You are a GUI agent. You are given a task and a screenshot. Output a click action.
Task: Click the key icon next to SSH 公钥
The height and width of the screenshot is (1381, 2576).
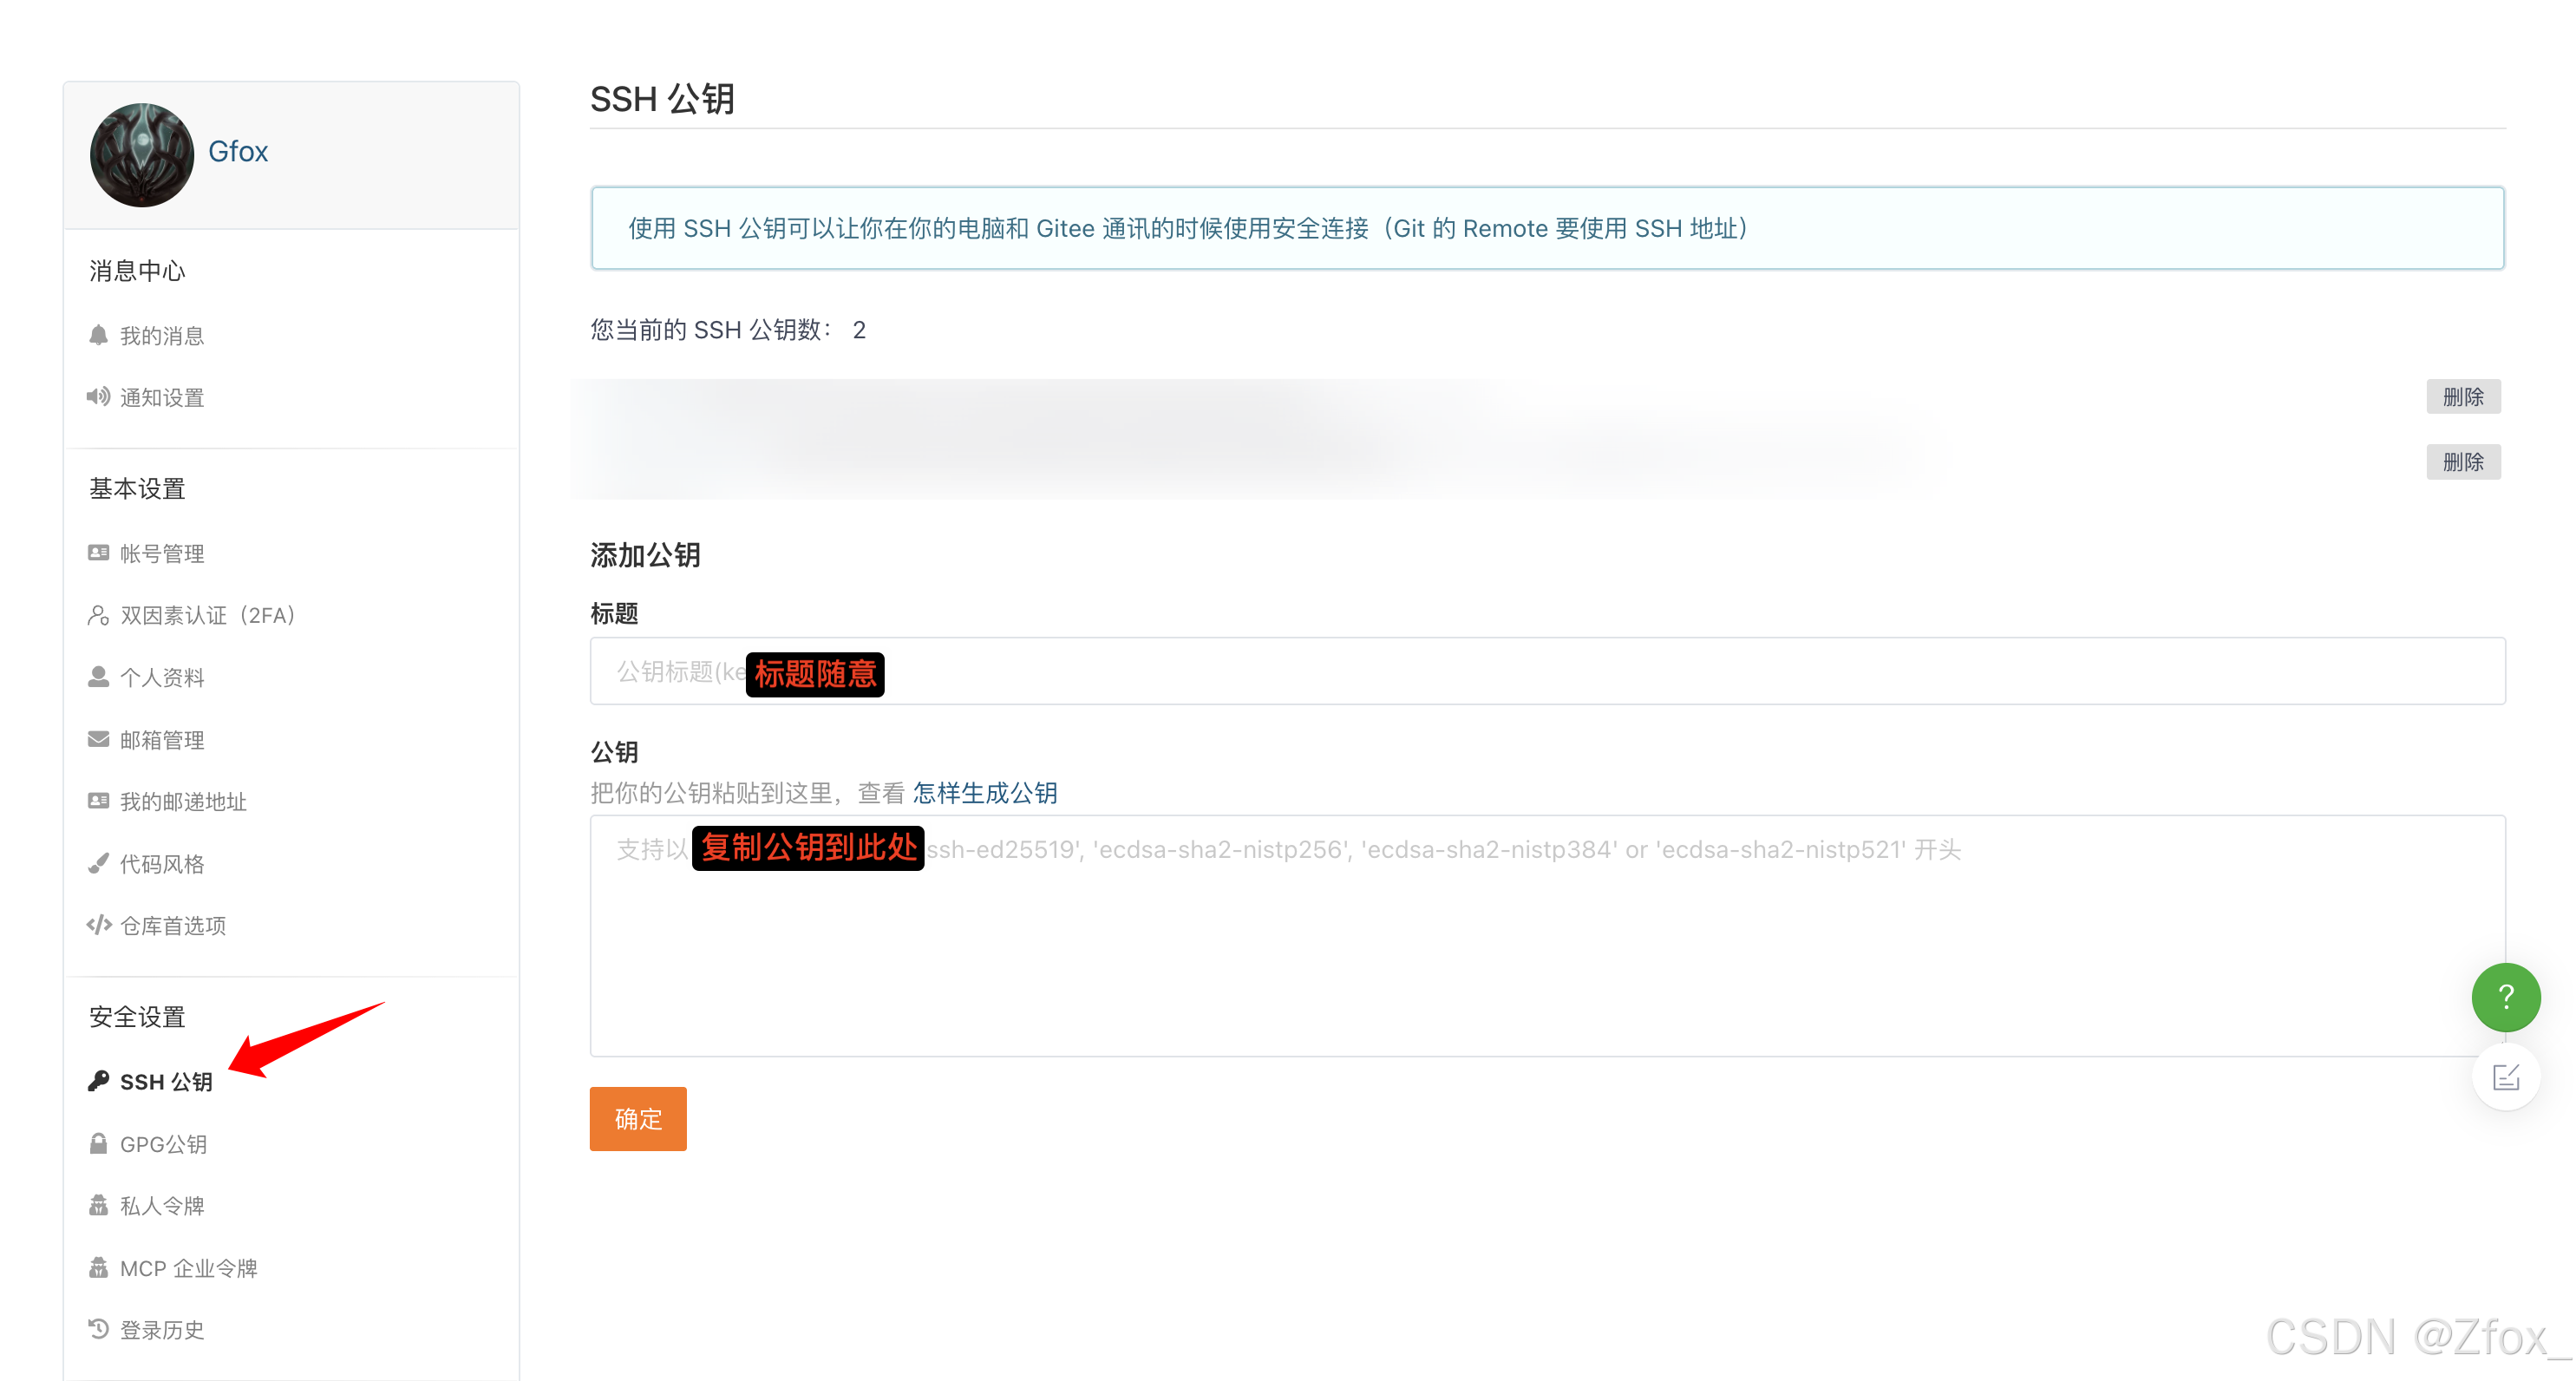[98, 1081]
